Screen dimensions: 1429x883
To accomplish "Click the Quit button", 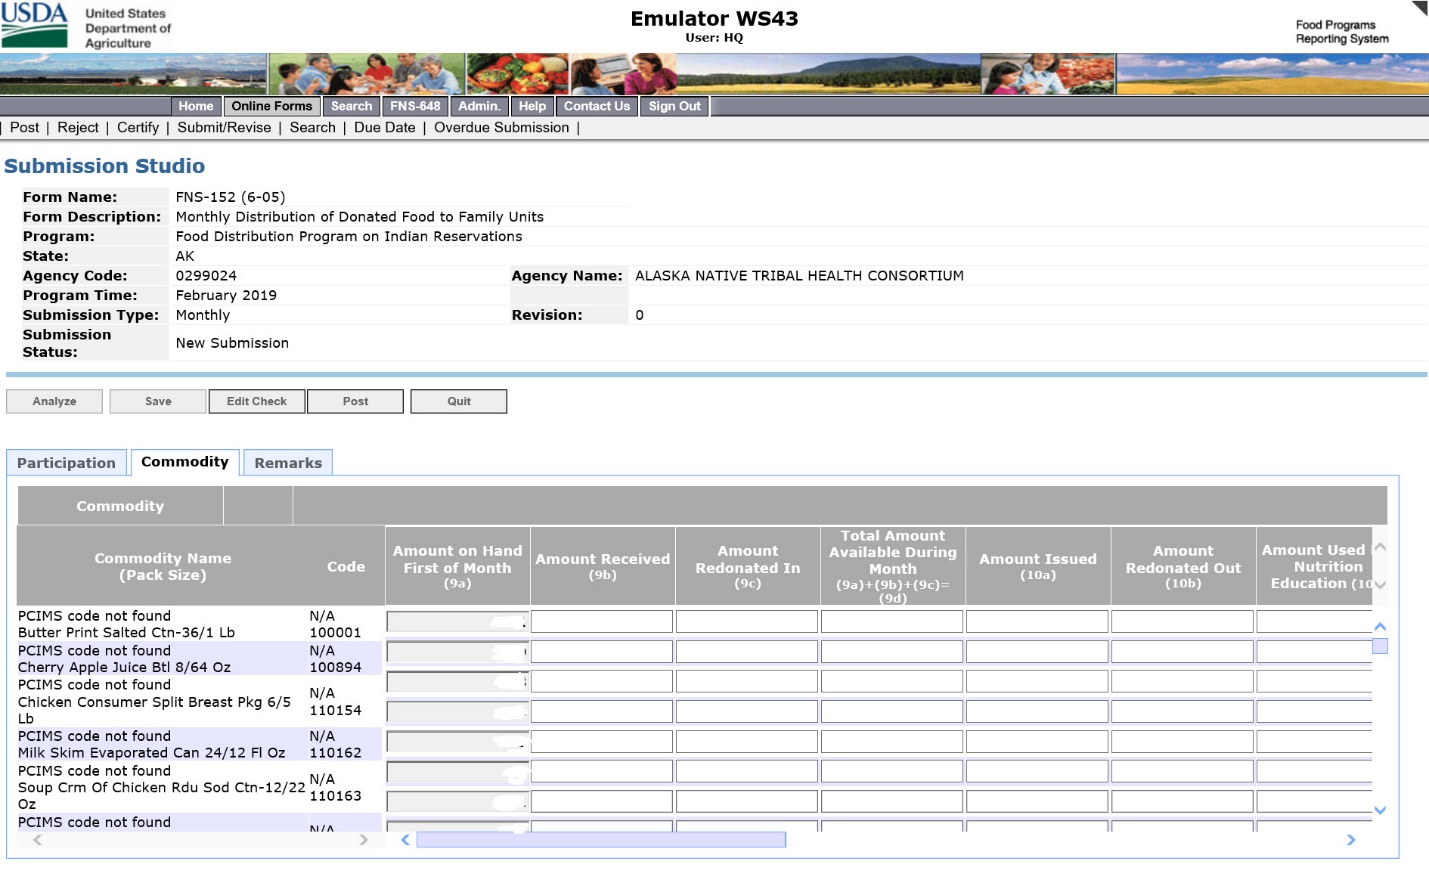I will [x=458, y=401].
